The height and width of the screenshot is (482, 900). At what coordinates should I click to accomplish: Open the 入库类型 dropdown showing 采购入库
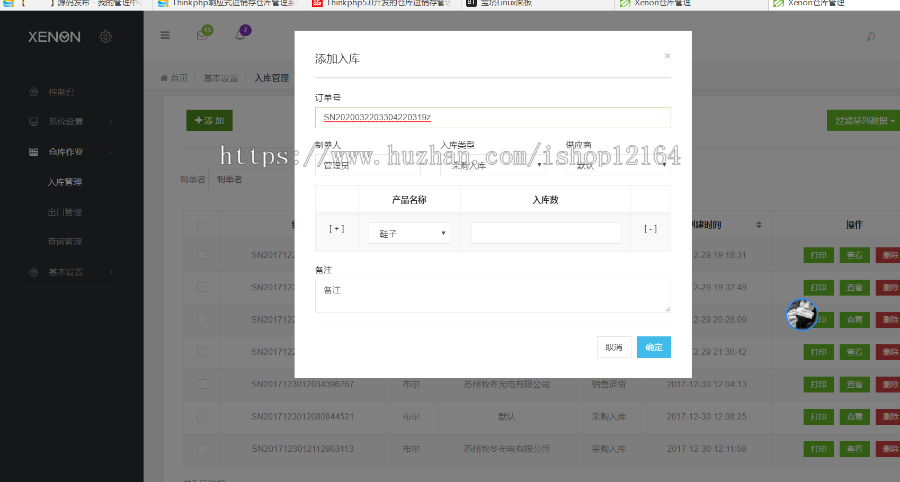click(x=492, y=165)
